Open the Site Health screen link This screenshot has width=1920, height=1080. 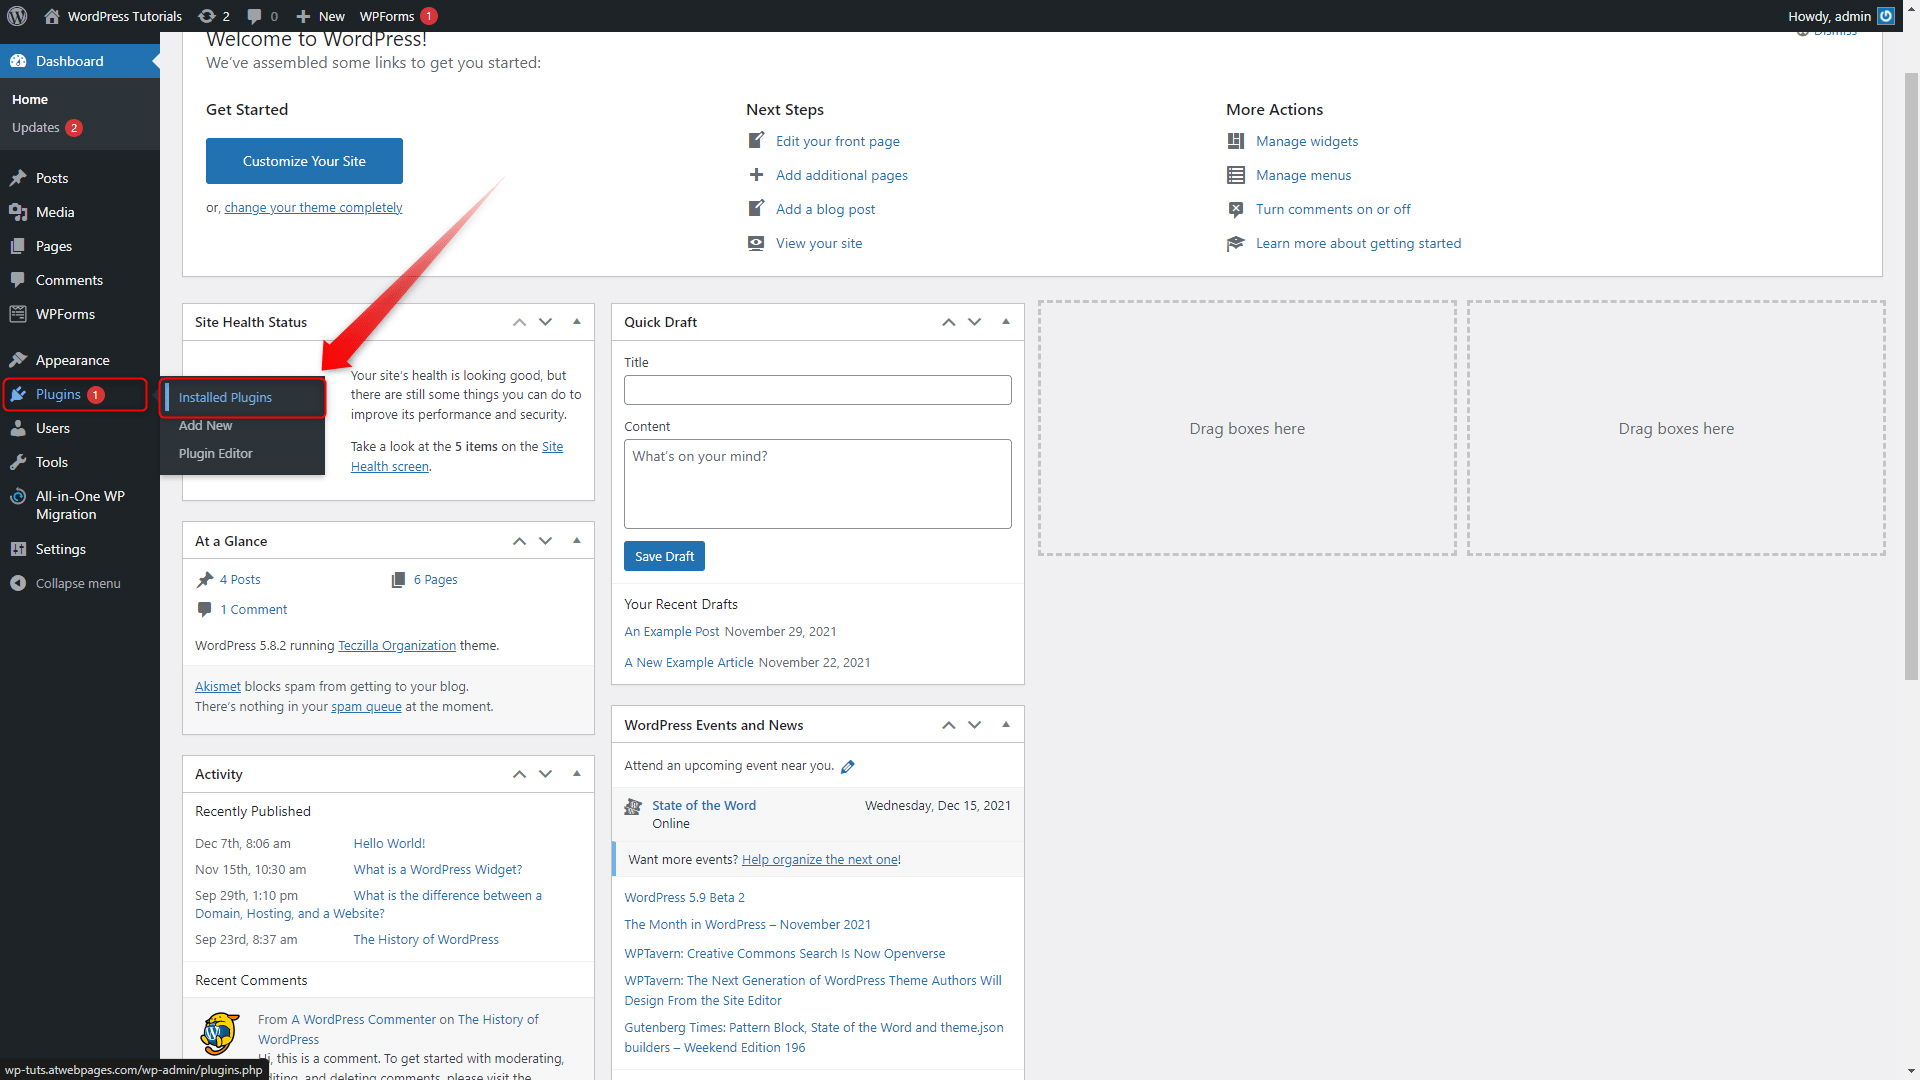pos(457,456)
